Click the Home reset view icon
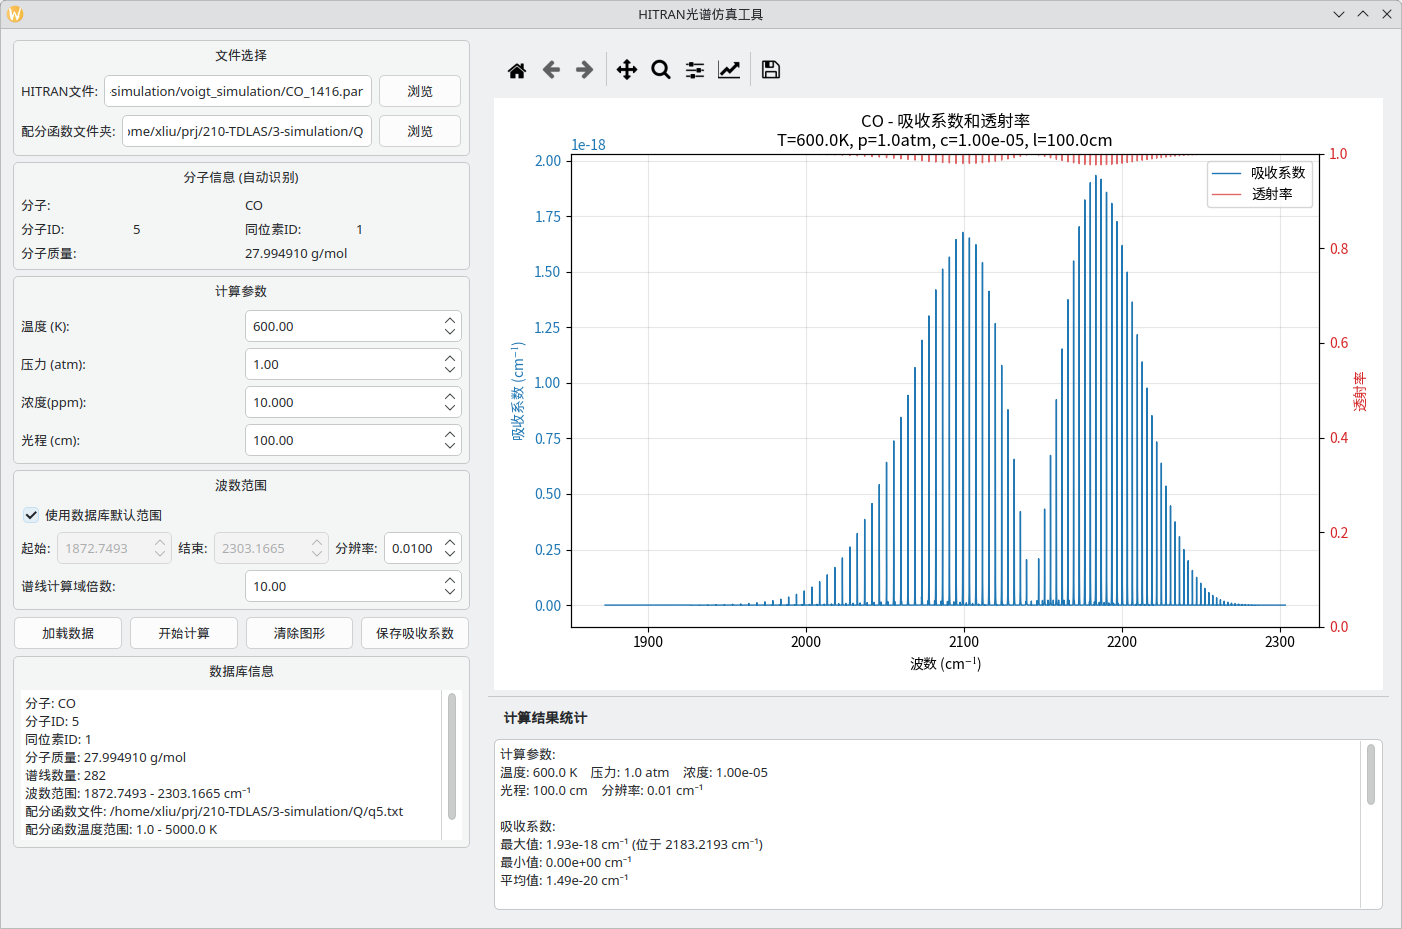This screenshot has width=1402, height=929. (x=517, y=70)
